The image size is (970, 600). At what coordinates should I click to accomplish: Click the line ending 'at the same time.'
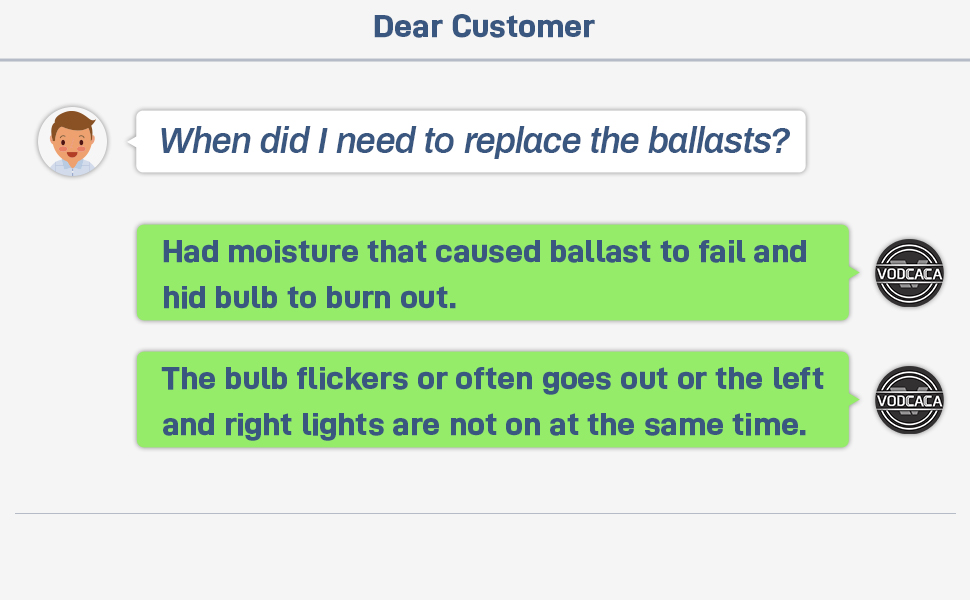tap(484, 425)
